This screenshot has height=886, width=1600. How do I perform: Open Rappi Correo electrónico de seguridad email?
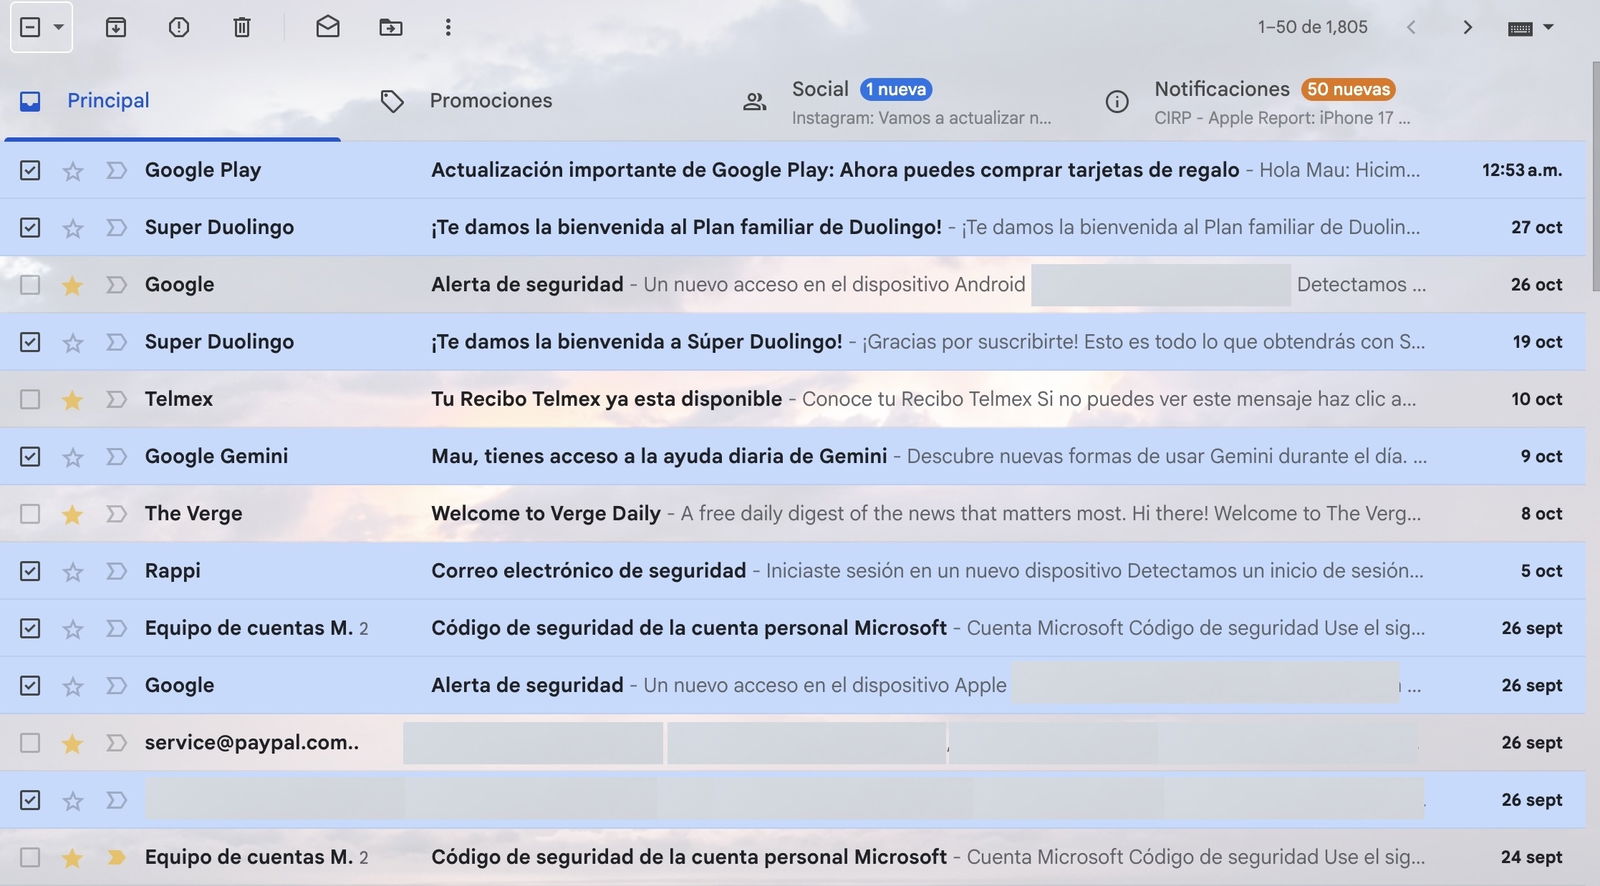[588, 571]
